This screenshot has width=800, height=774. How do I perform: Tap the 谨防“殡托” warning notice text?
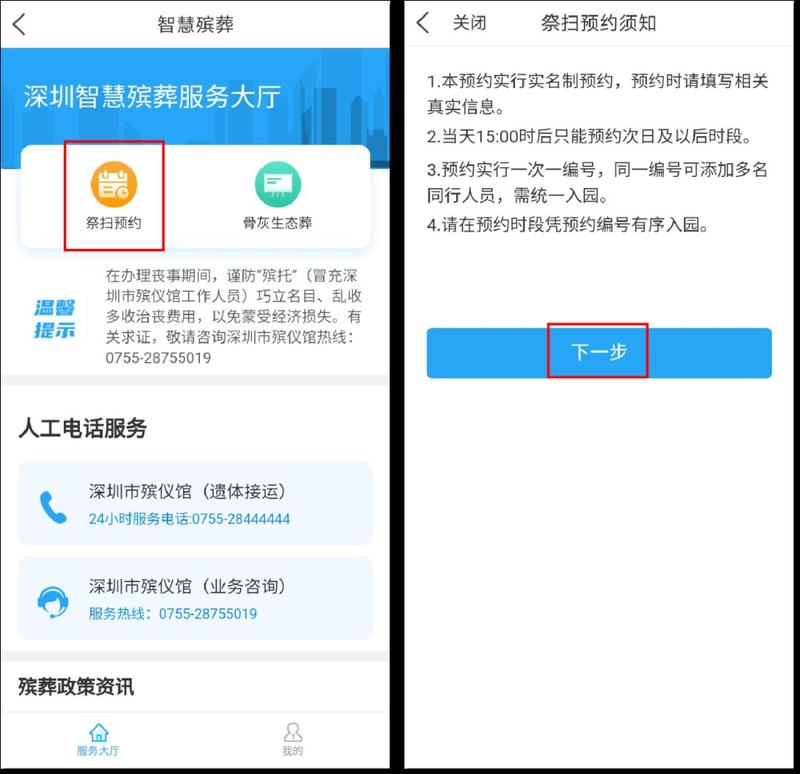[x=234, y=316]
